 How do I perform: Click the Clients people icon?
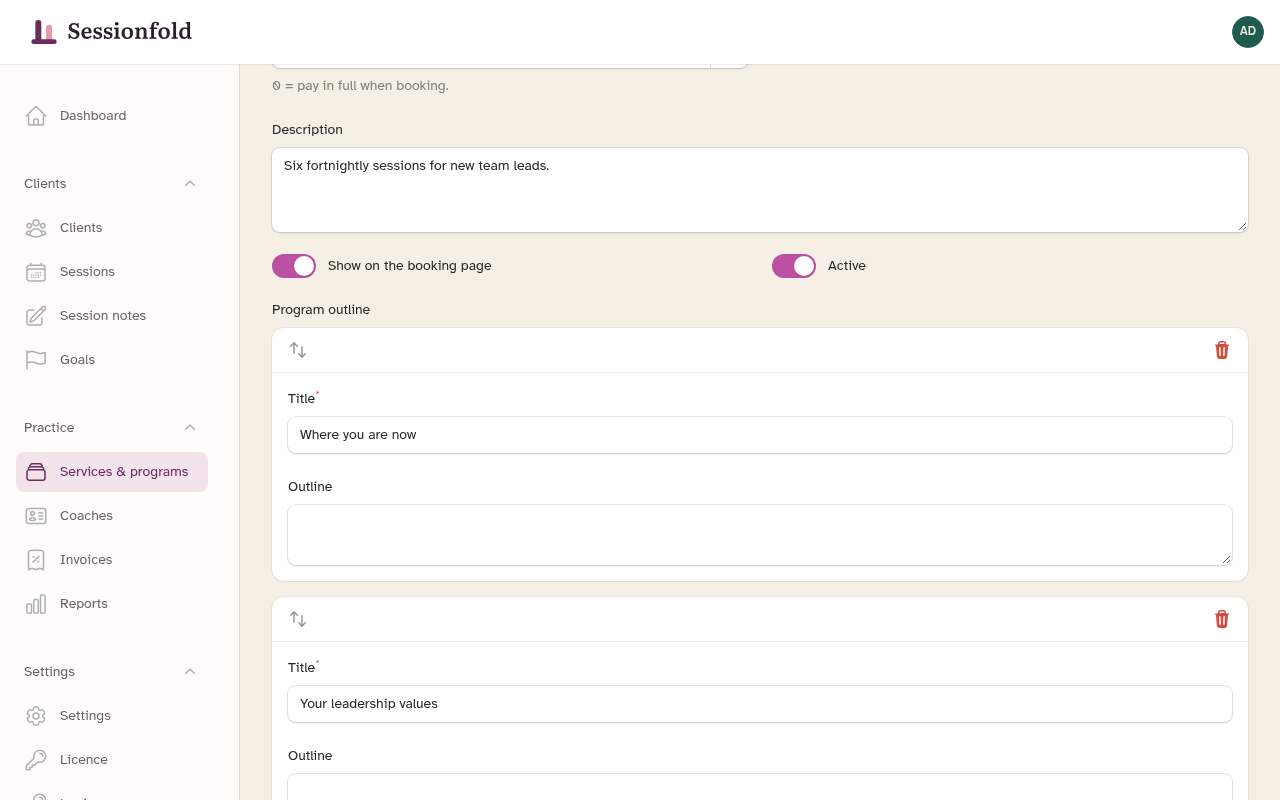(x=36, y=228)
